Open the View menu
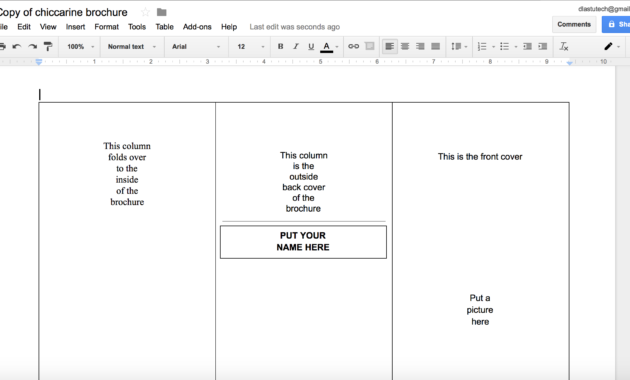This screenshot has width=630, height=380. (x=48, y=27)
